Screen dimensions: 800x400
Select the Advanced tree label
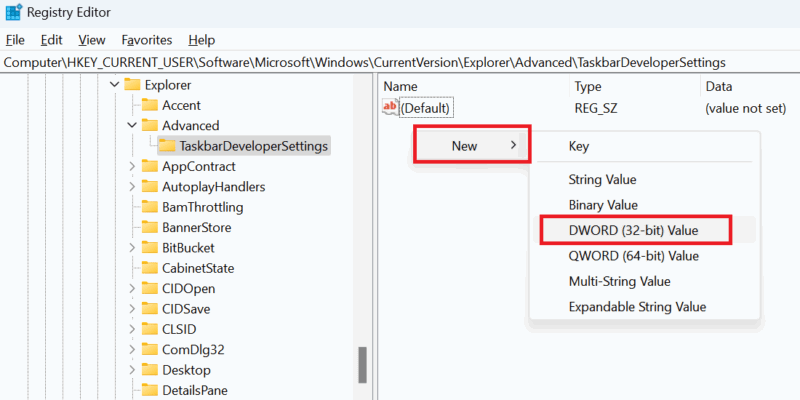pos(190,126)
